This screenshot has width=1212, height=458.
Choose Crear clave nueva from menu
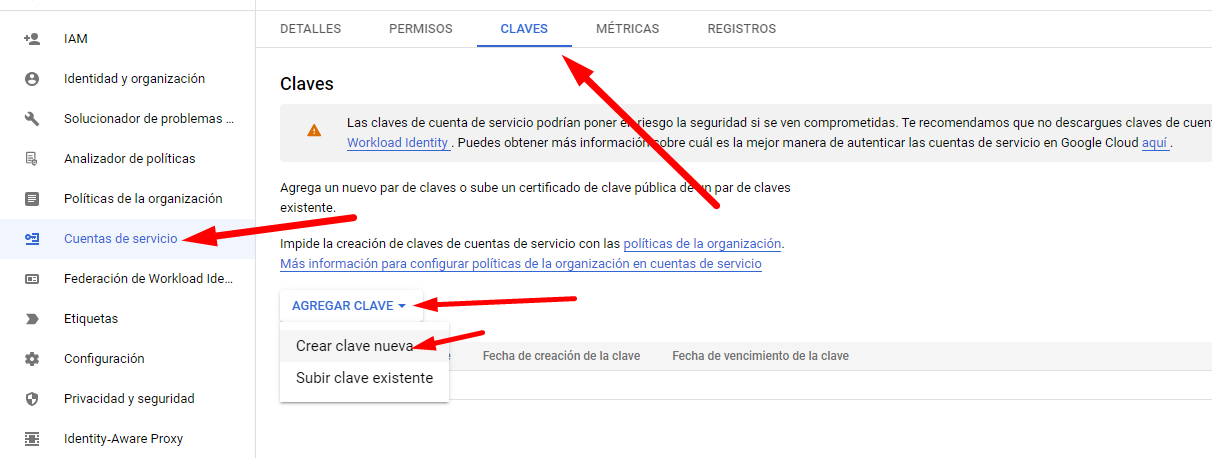[354, 346]
